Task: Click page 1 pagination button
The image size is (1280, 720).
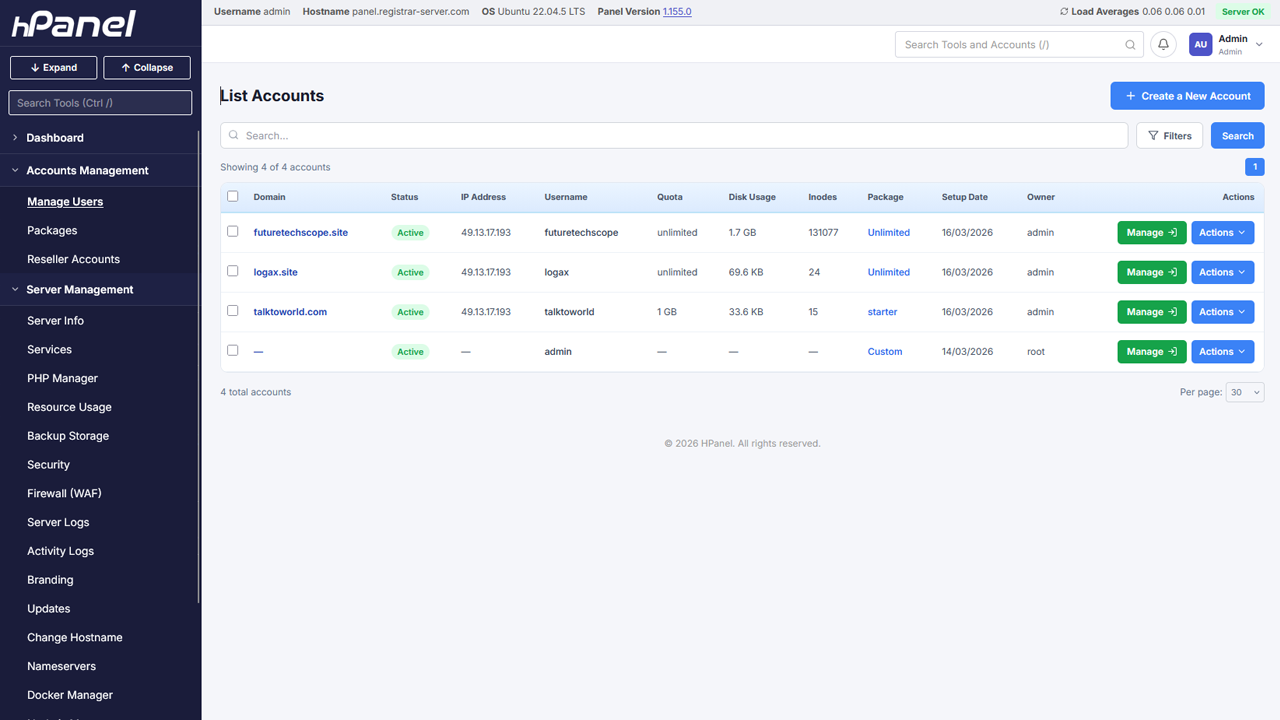Action: tap(1255, 167)
